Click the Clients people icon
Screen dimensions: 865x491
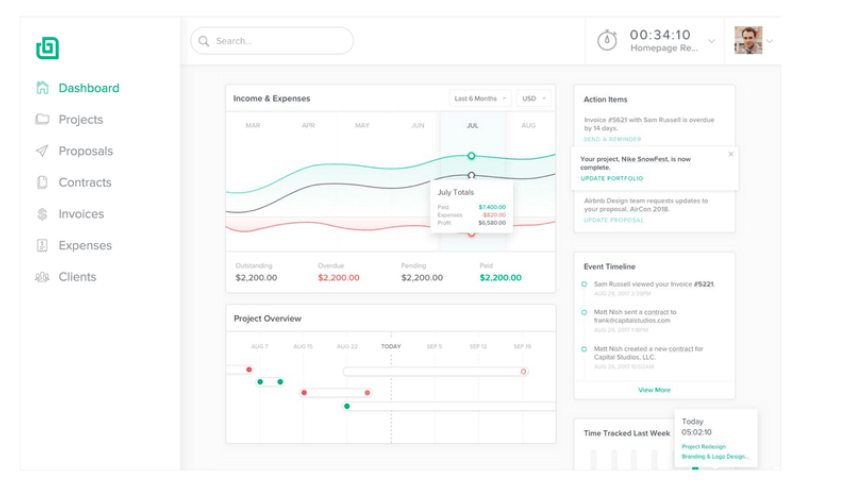point(42,277)
